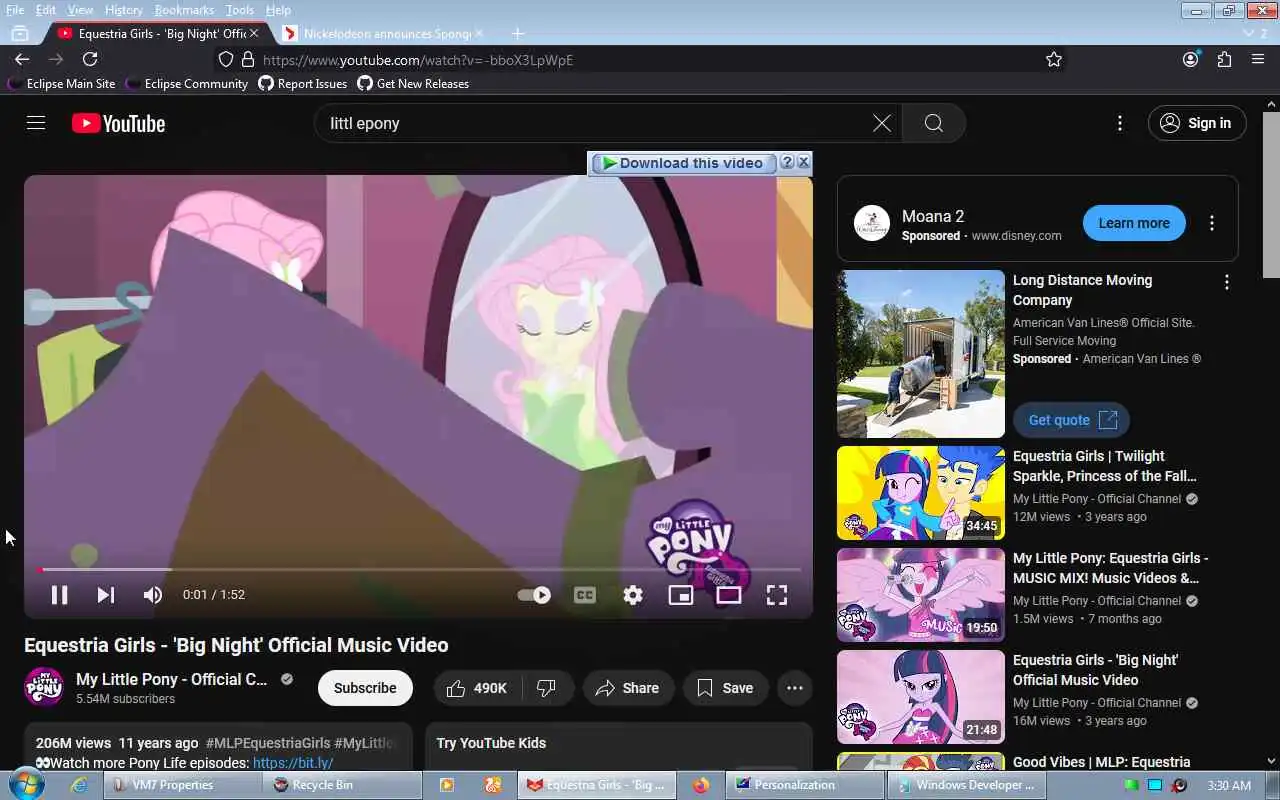This screenshot has width=1280, height=800.
Task: Open the Edit menu
Action: [x=46, y=10]
